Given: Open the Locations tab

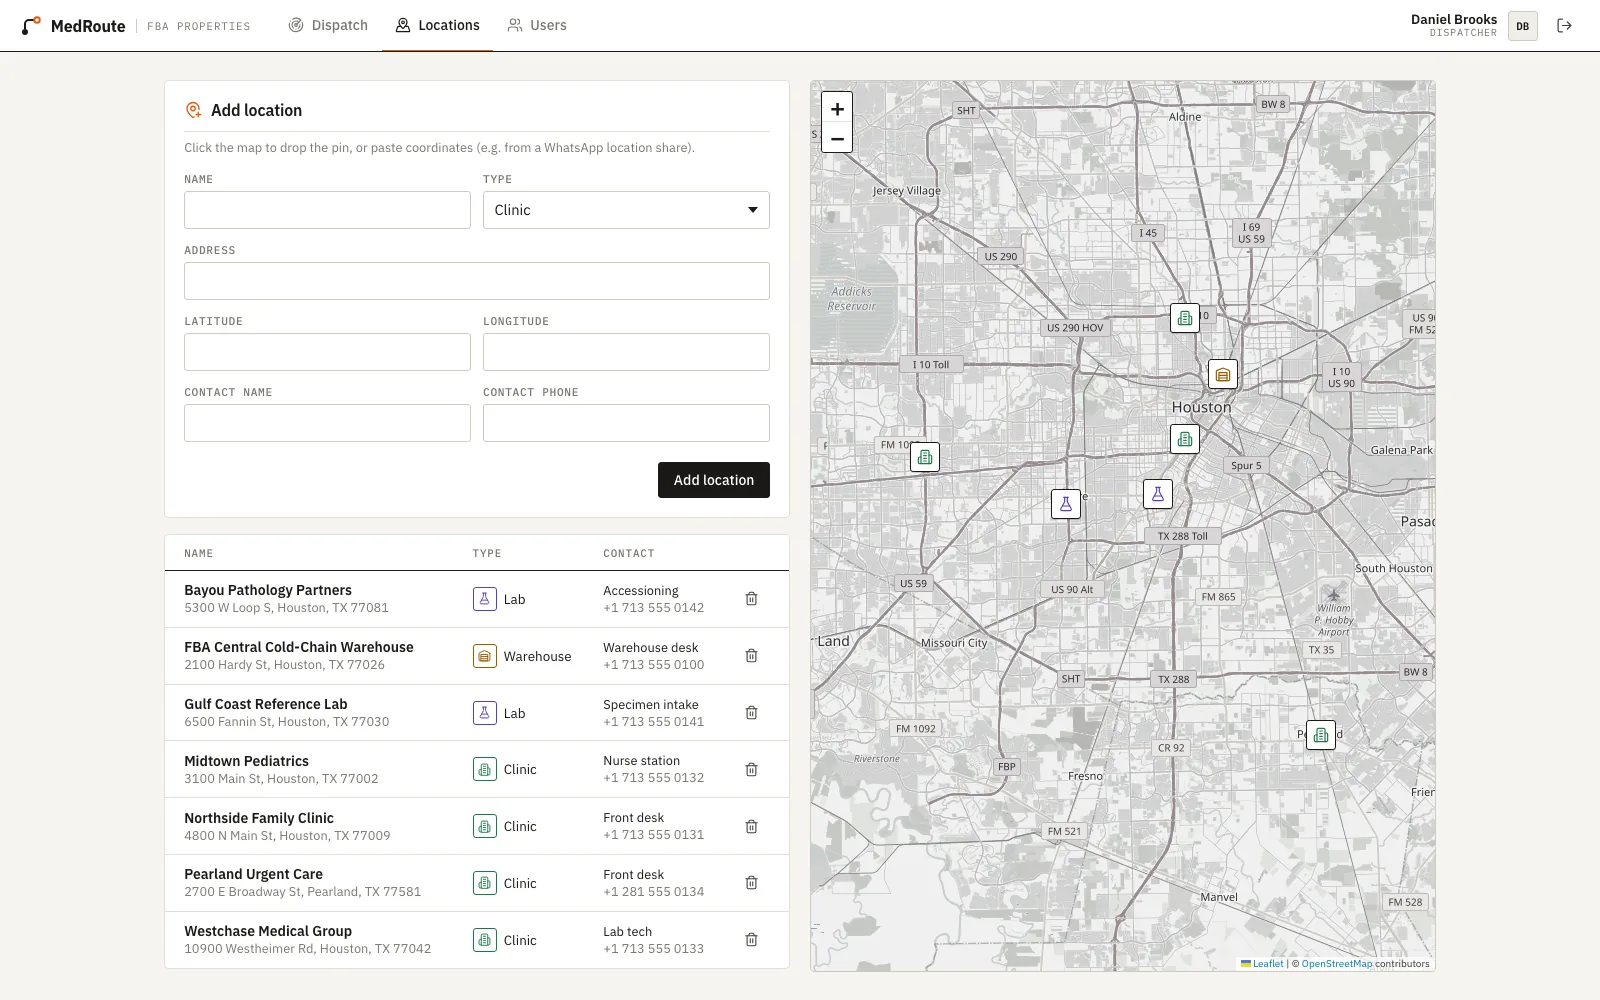Looking at the screenshot, I should [x=437, y=26].
